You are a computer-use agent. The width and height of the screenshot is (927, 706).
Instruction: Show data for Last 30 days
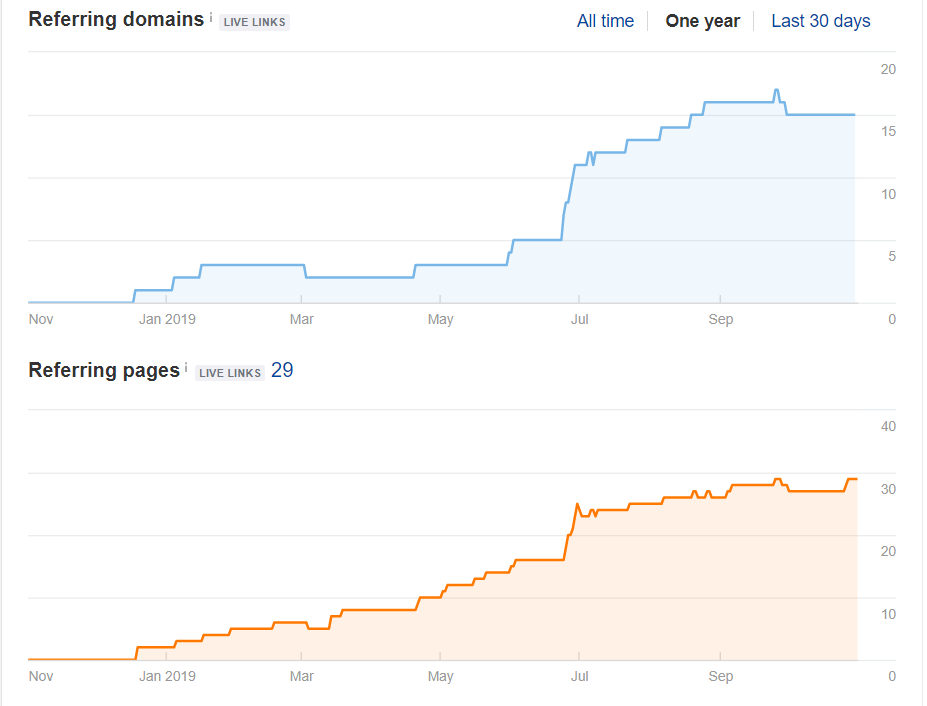click(x=820, y=21)
